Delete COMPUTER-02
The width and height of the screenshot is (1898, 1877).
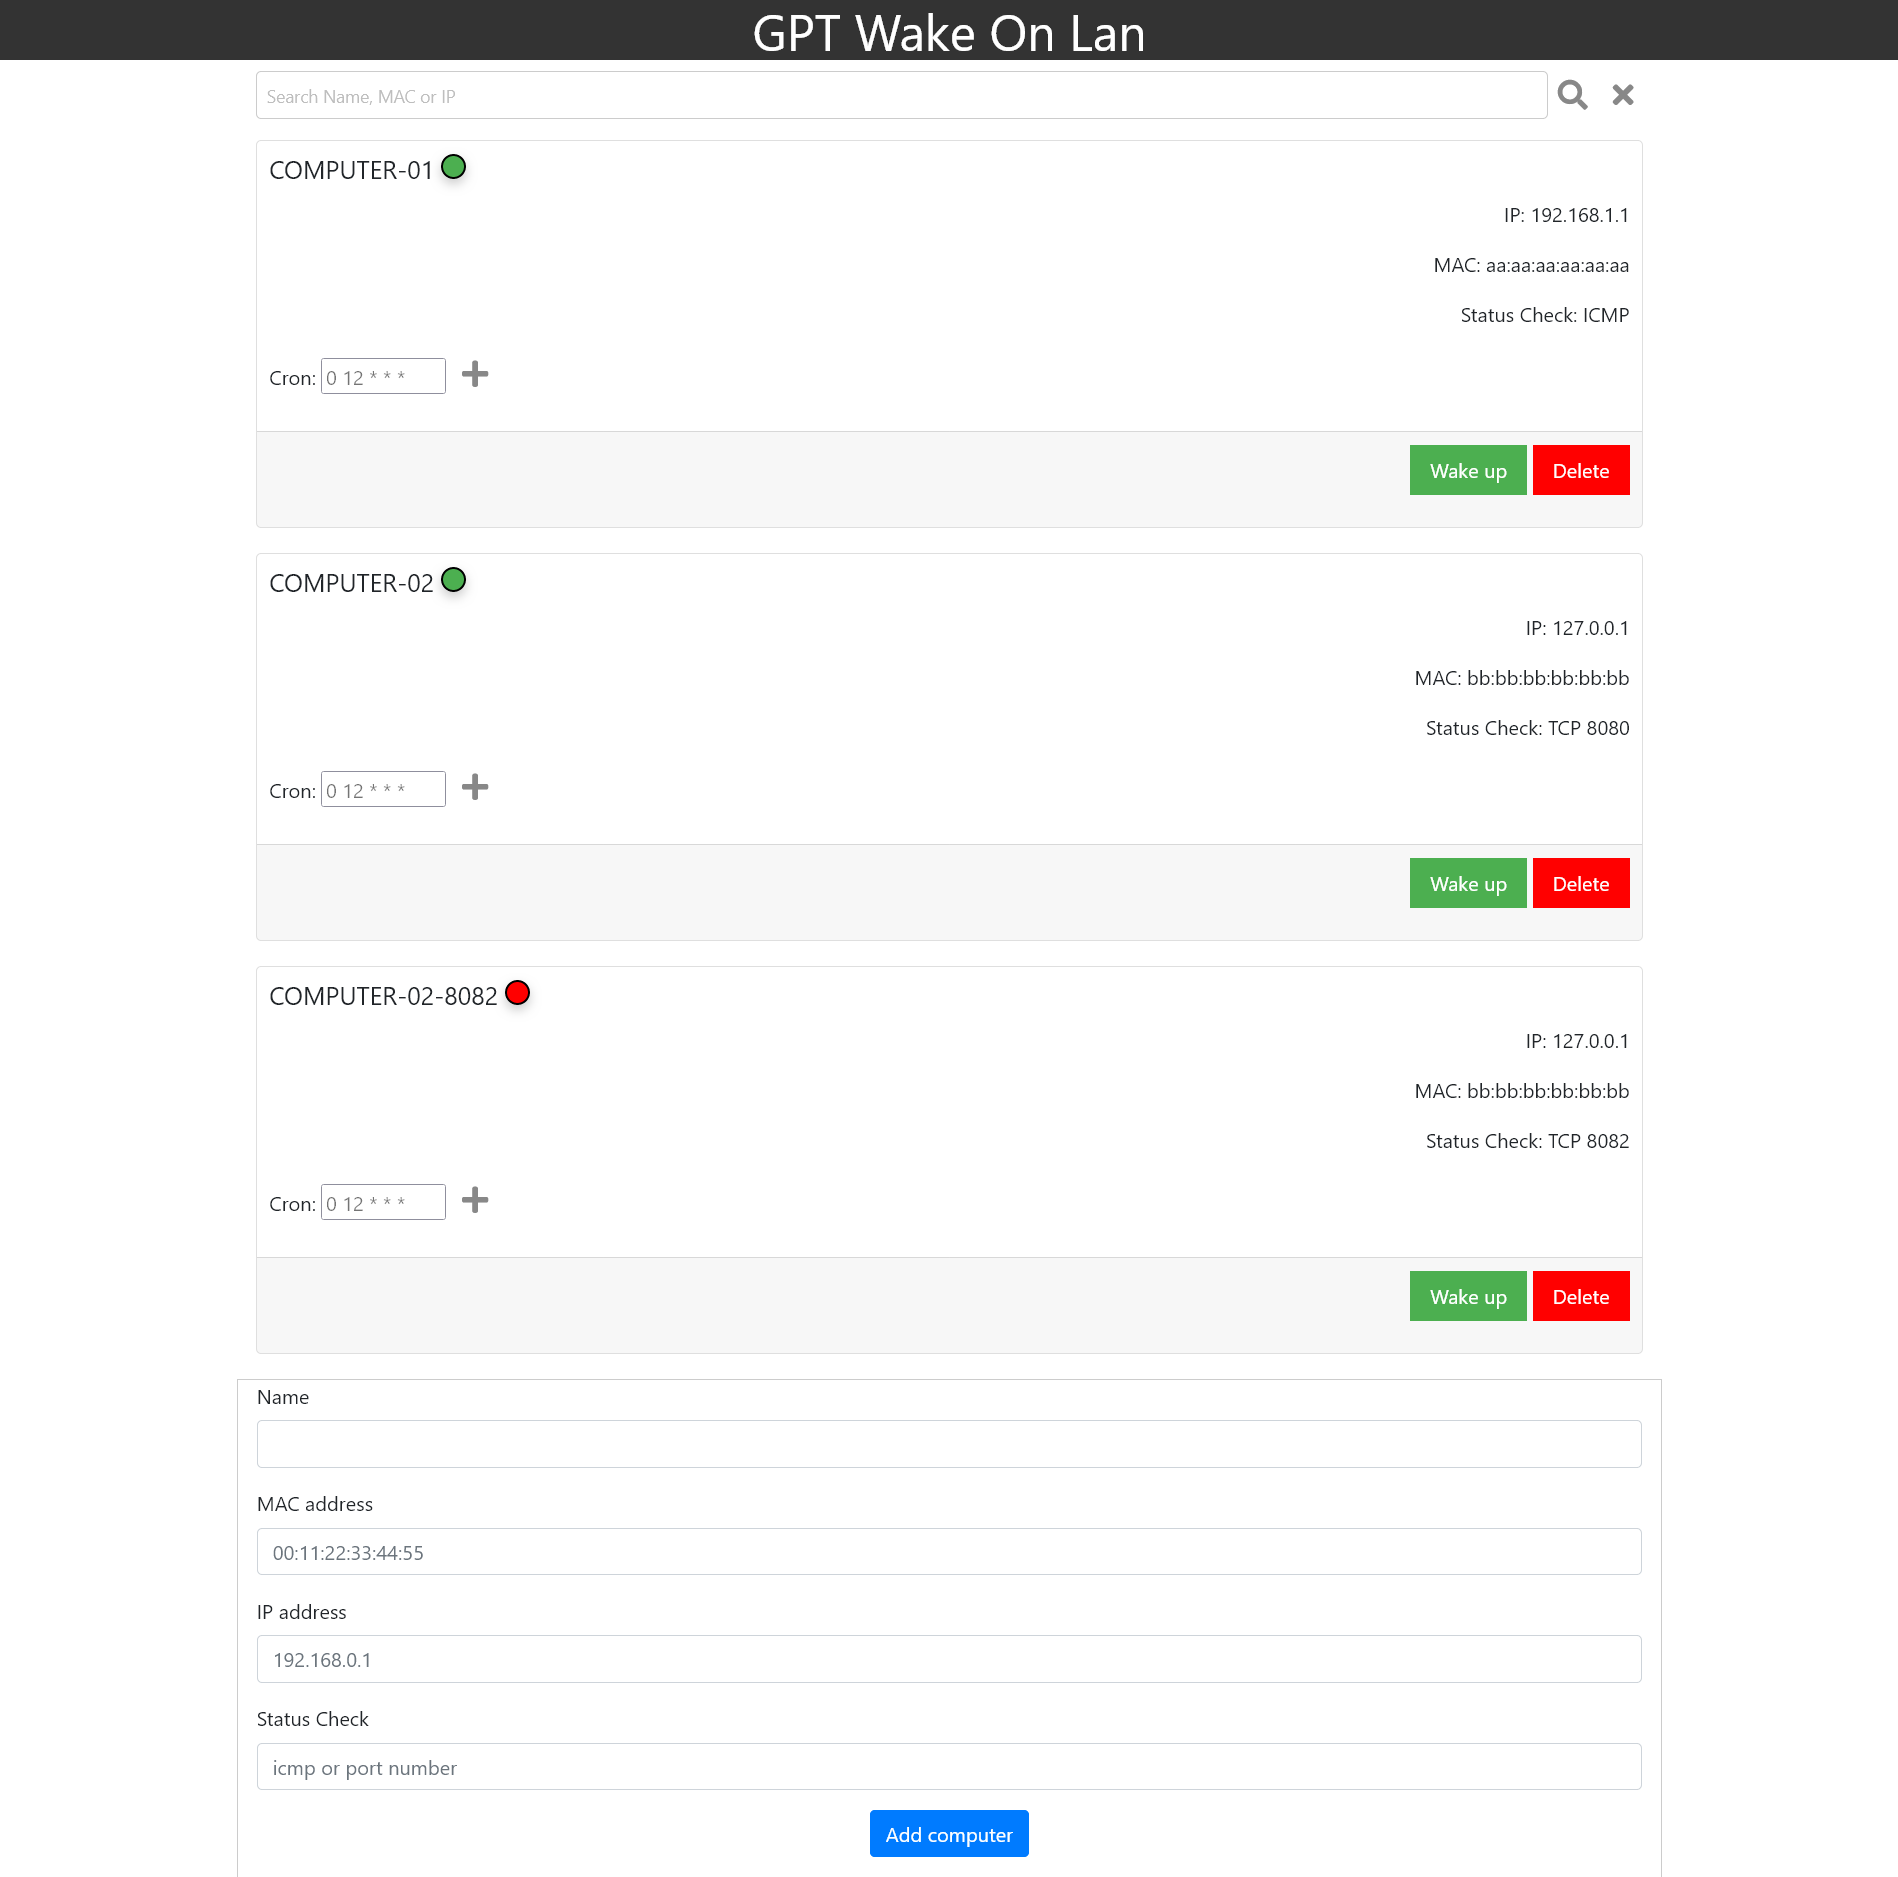1581,884
